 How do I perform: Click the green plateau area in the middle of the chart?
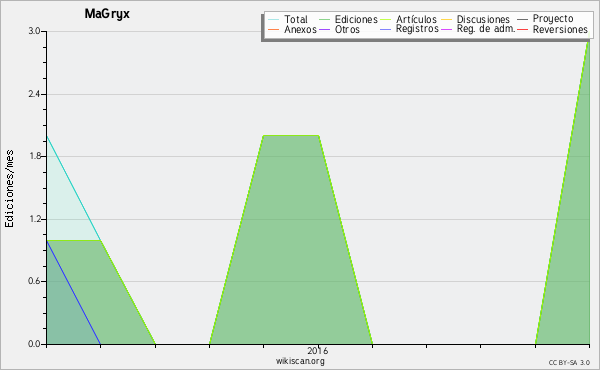click(x=291, y=241)
